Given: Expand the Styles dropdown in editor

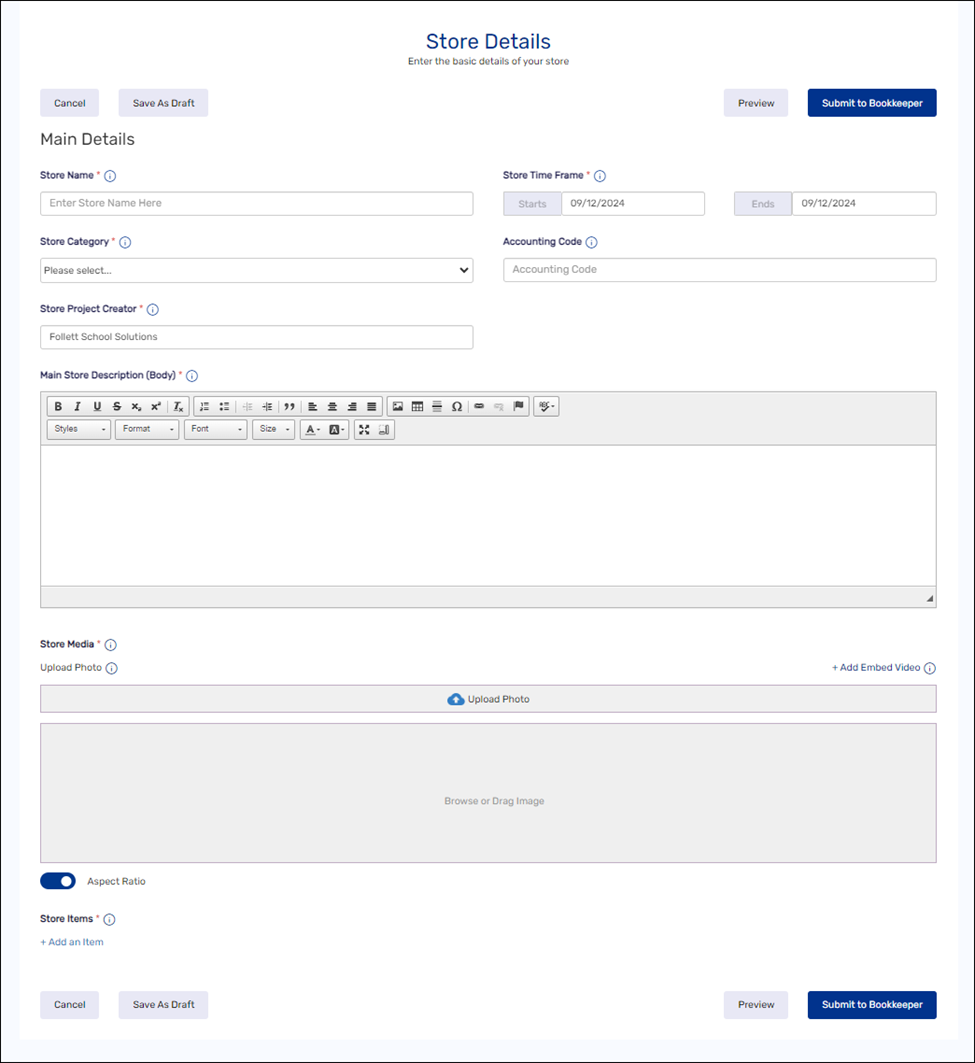Looking at the screenshot, I should [79, 430].
